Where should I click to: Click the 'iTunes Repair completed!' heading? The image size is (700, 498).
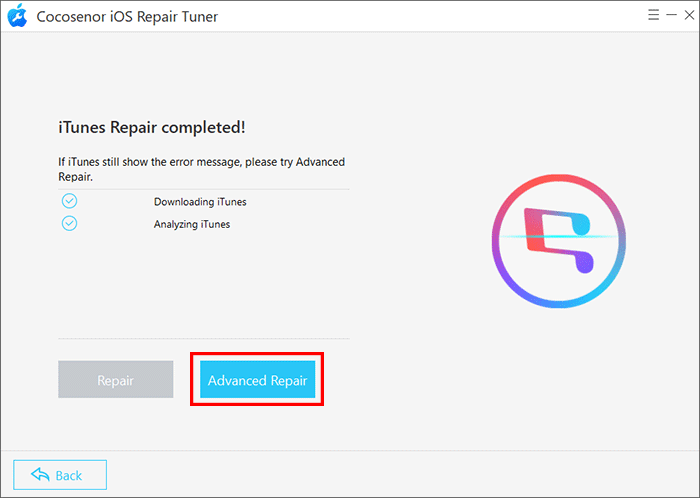[152, 128]
